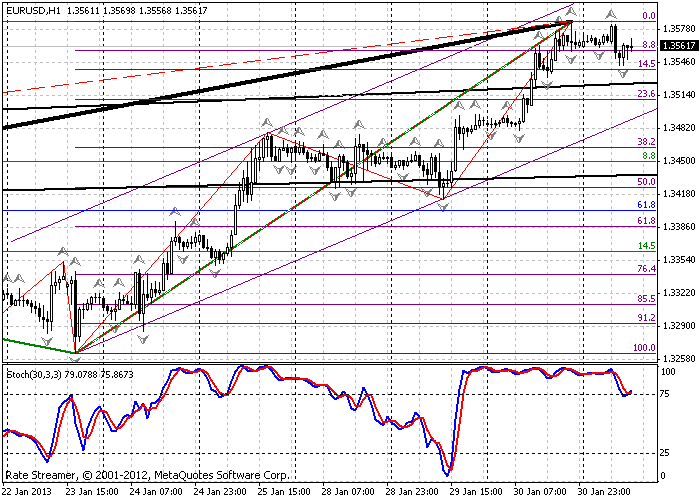Click the blue 61.8 Fibonacci level label
Screen dimensions: 700x500
coord(646,205)
